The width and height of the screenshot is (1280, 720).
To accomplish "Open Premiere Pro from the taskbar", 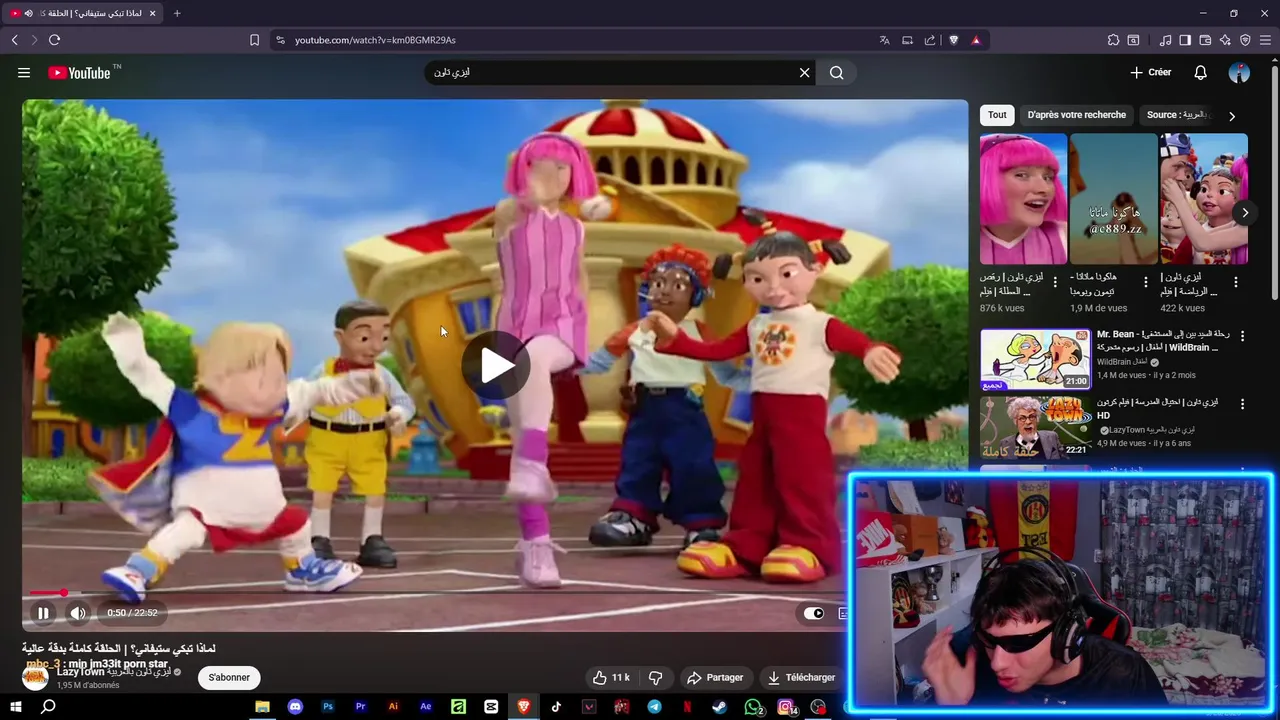I will tap(360, 707).
